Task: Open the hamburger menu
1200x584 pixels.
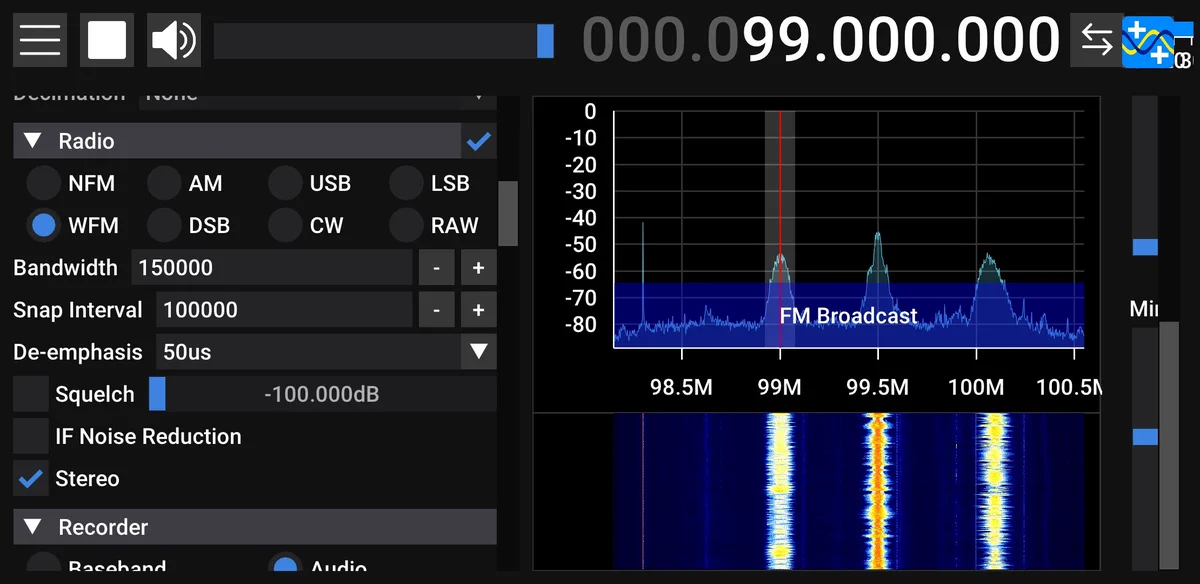Action: 40,40
